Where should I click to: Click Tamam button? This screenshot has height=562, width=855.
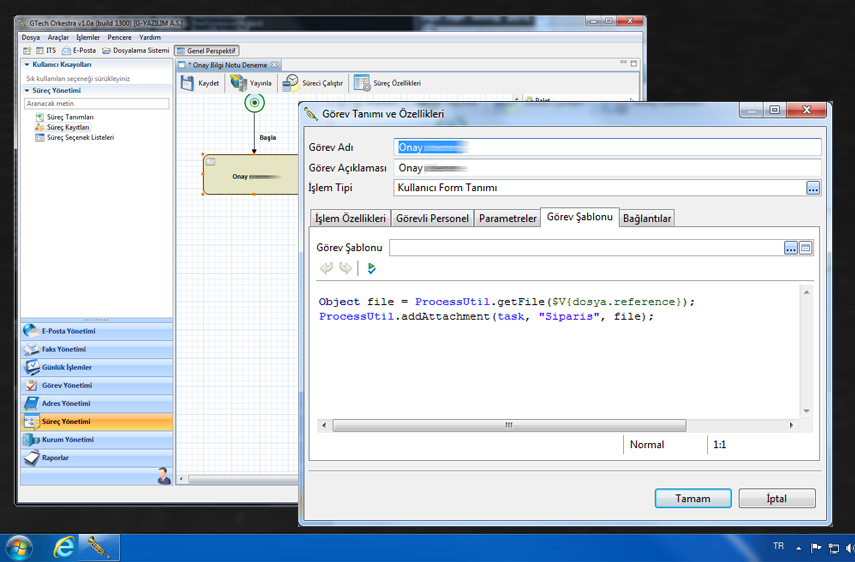point(693,498)
